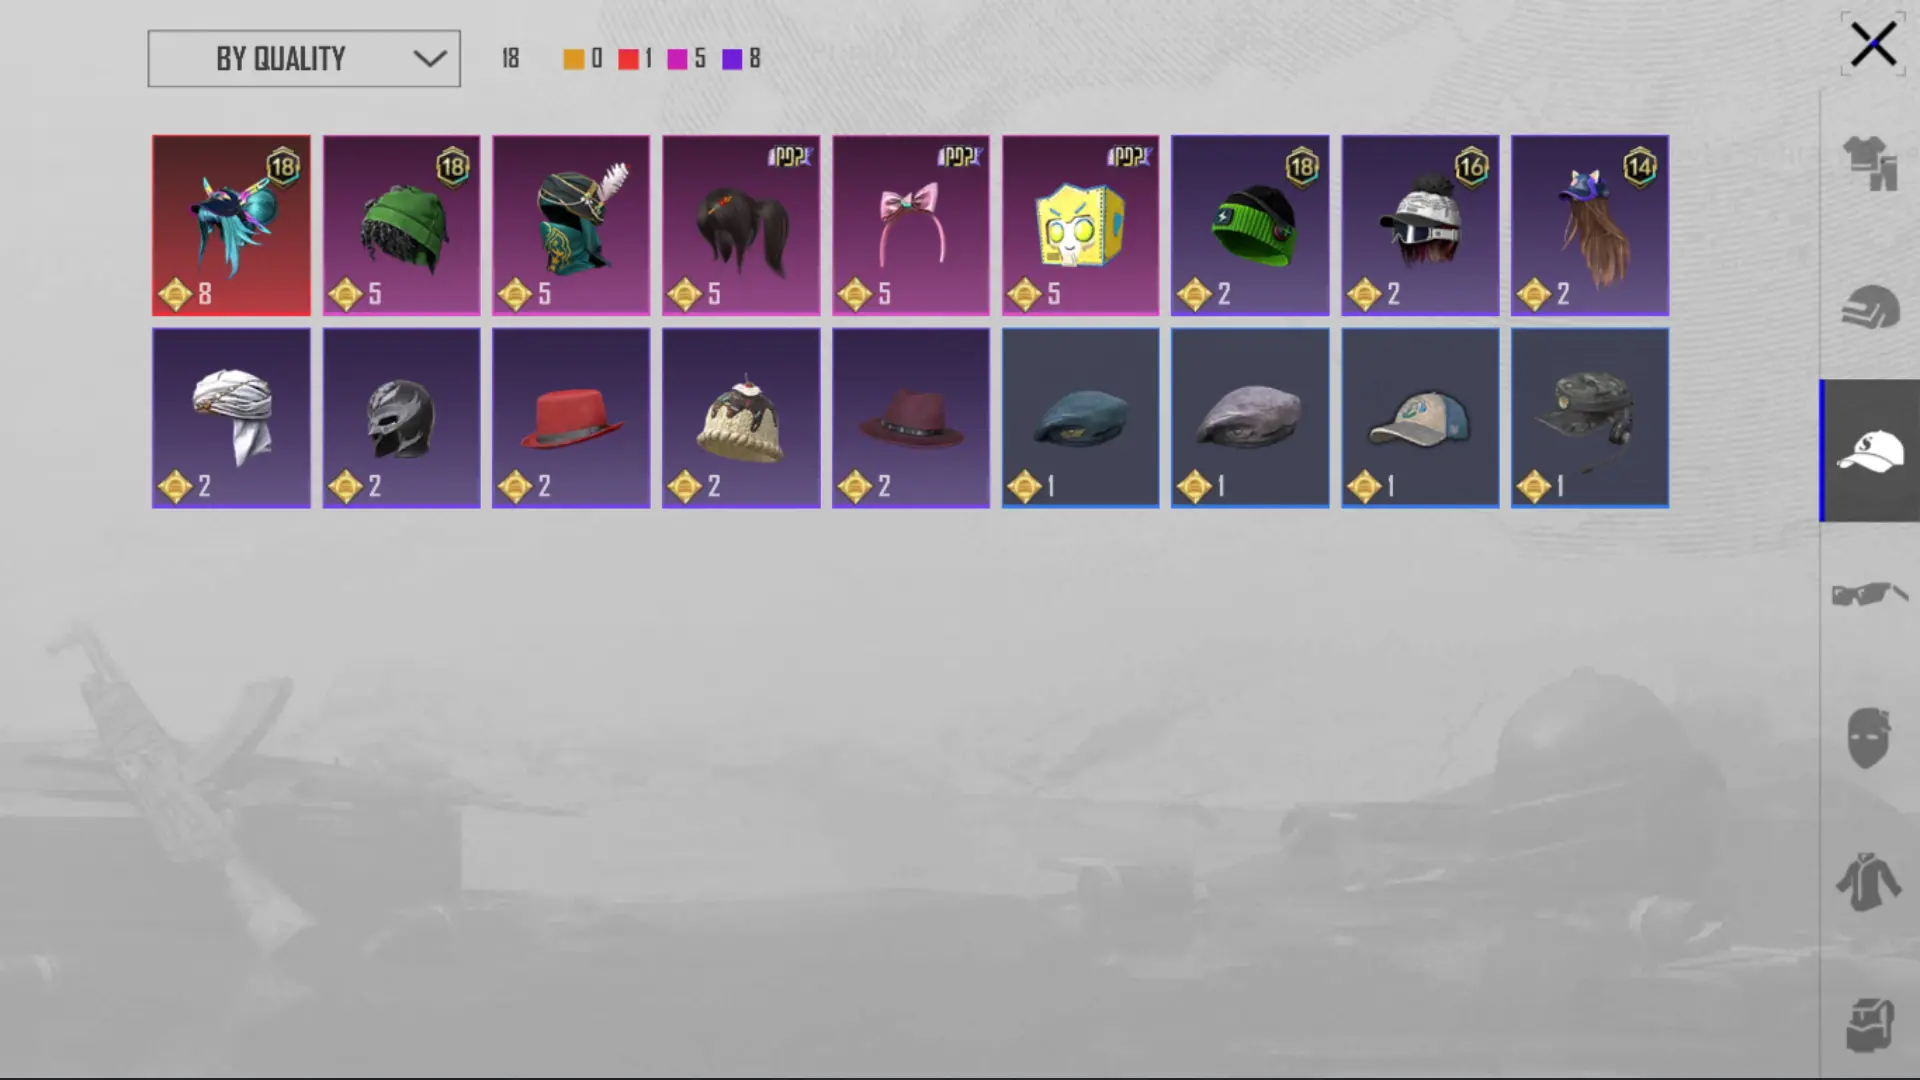Select the helmet category sidebar icon

click(x=1869, y=306)
